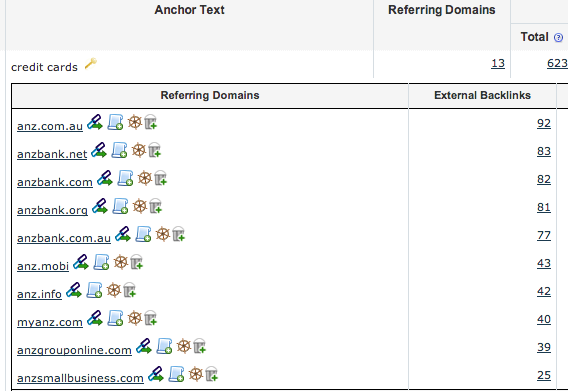
Task: View the 83 backlinks from anzbank.net
Action: [x=544, y=151]
